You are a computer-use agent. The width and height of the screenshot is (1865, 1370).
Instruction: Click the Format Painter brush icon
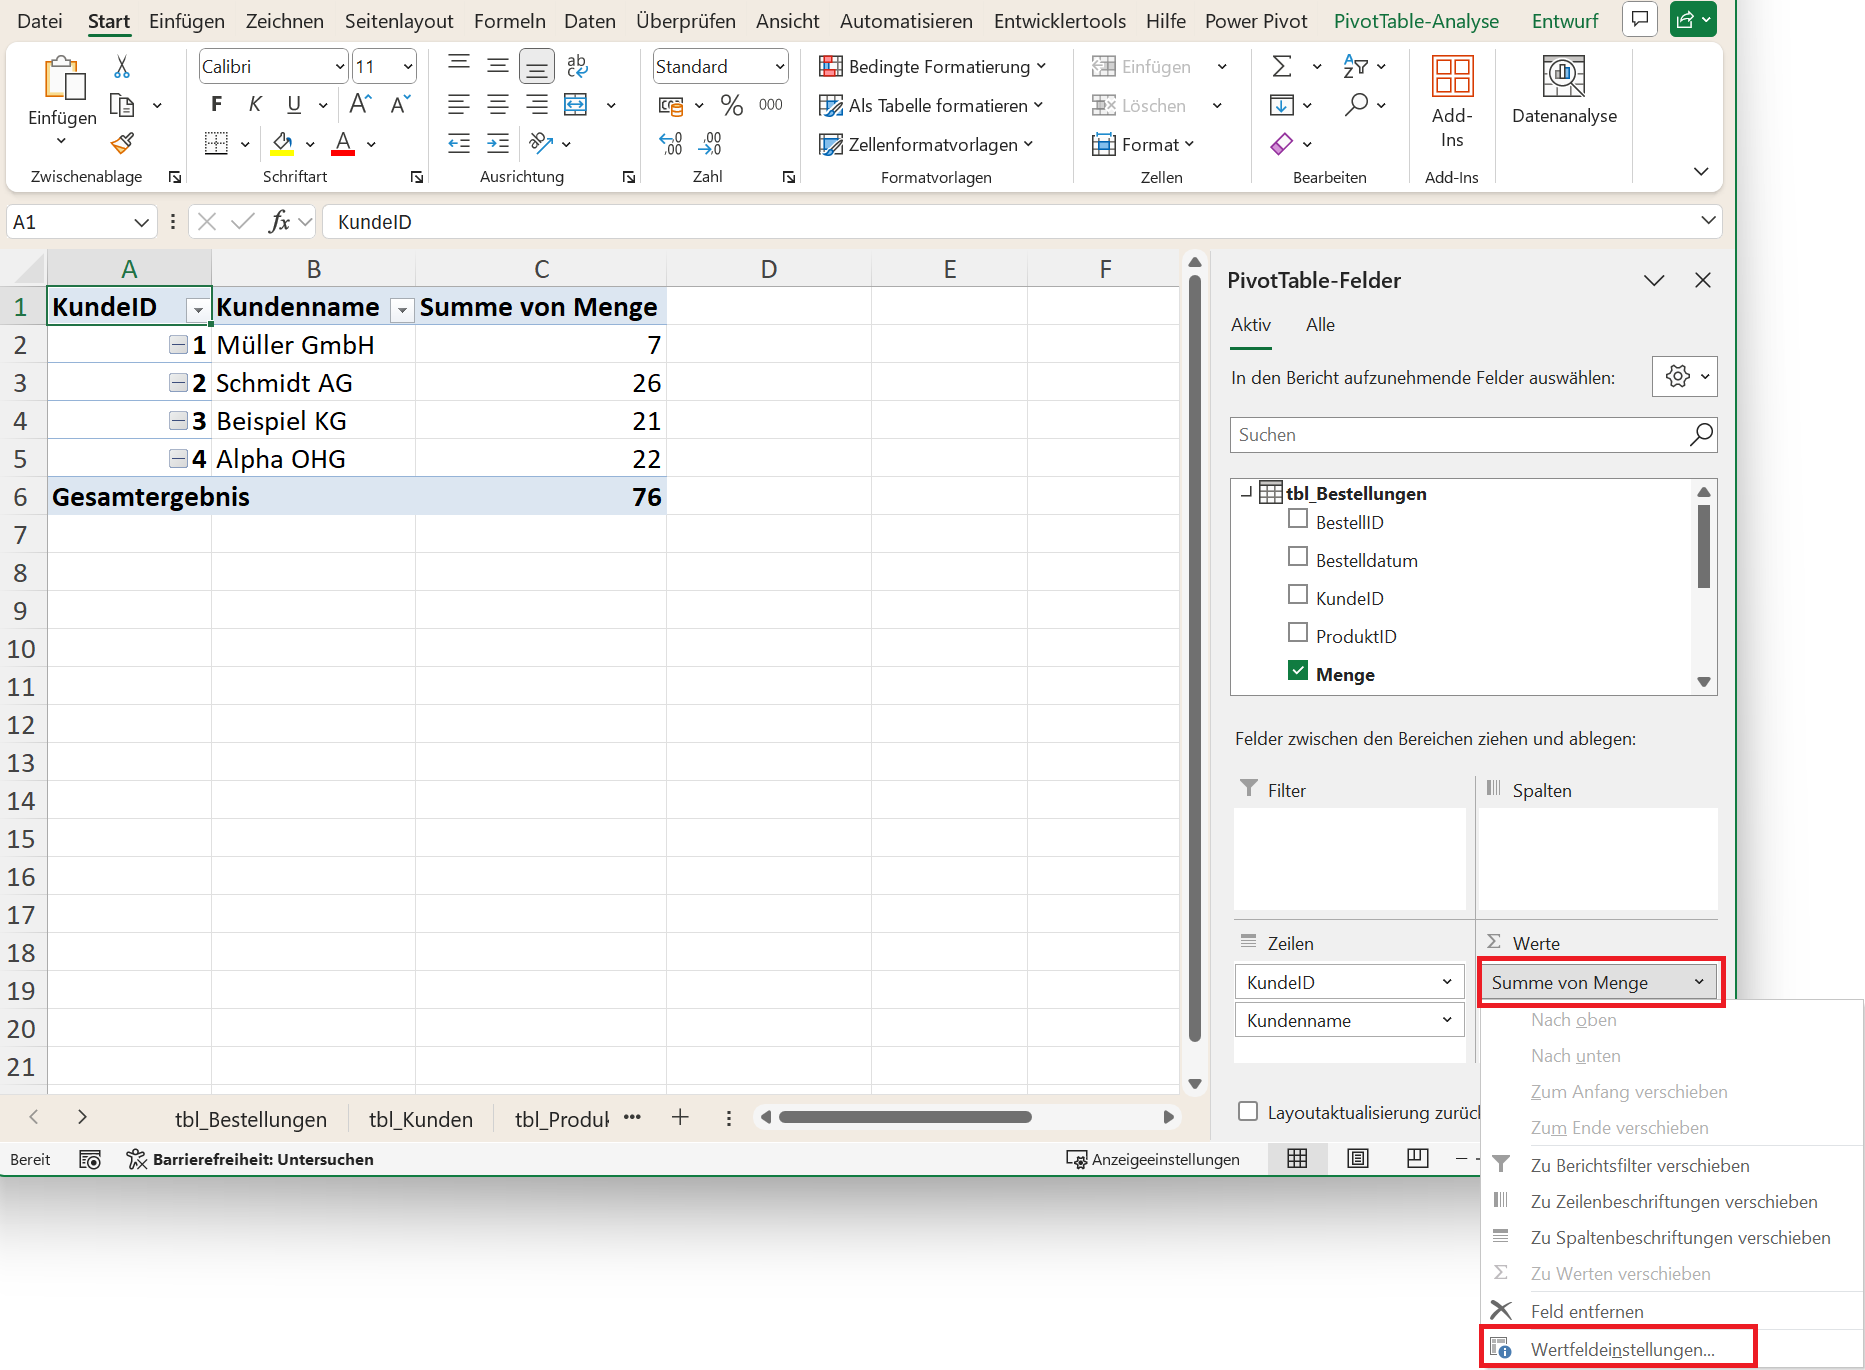point(122,144)
